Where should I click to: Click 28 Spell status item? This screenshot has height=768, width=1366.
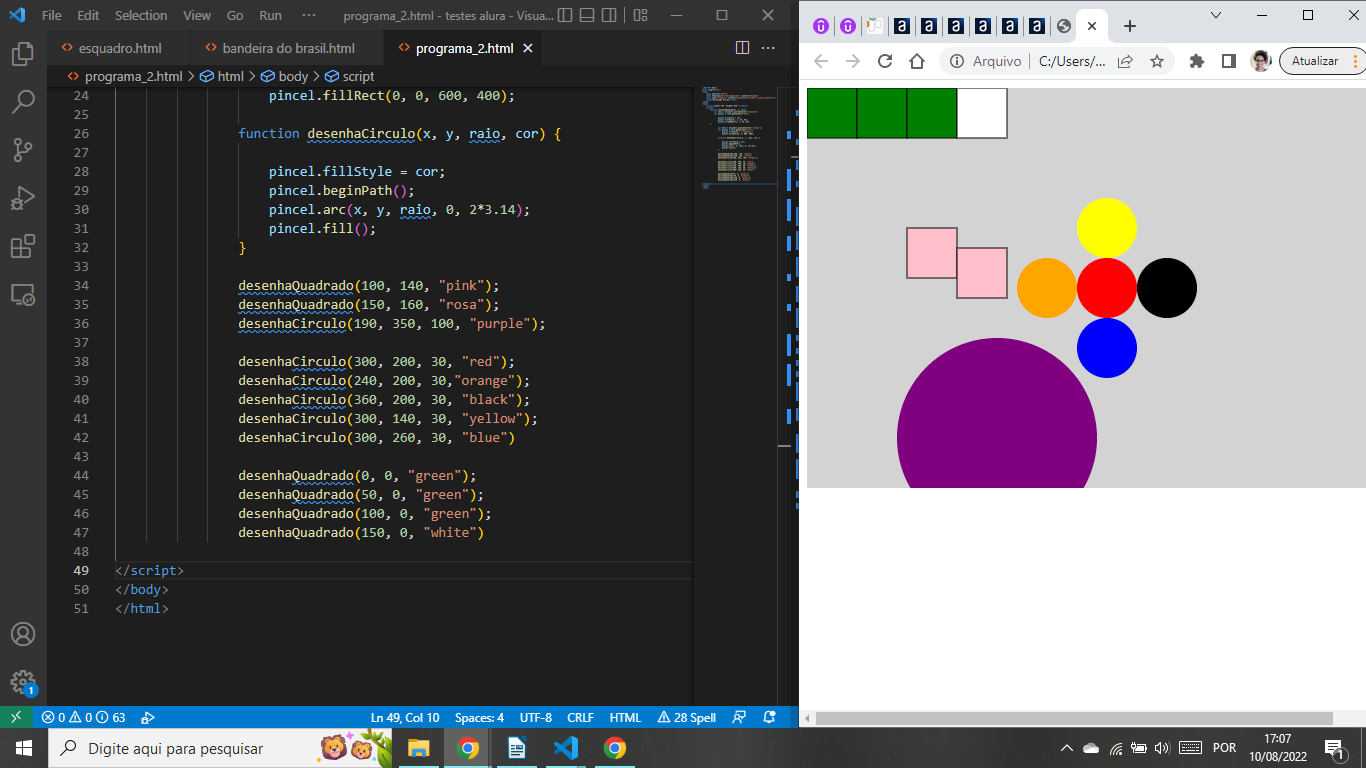coord(687,717)
